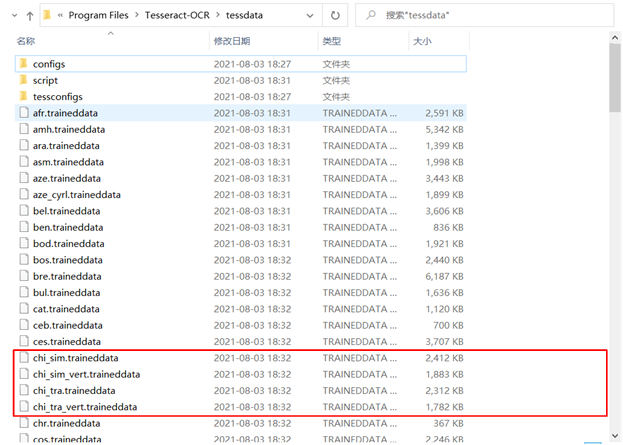Click the configs folder name
623x445 pixels.
click(x=49, y=64)
